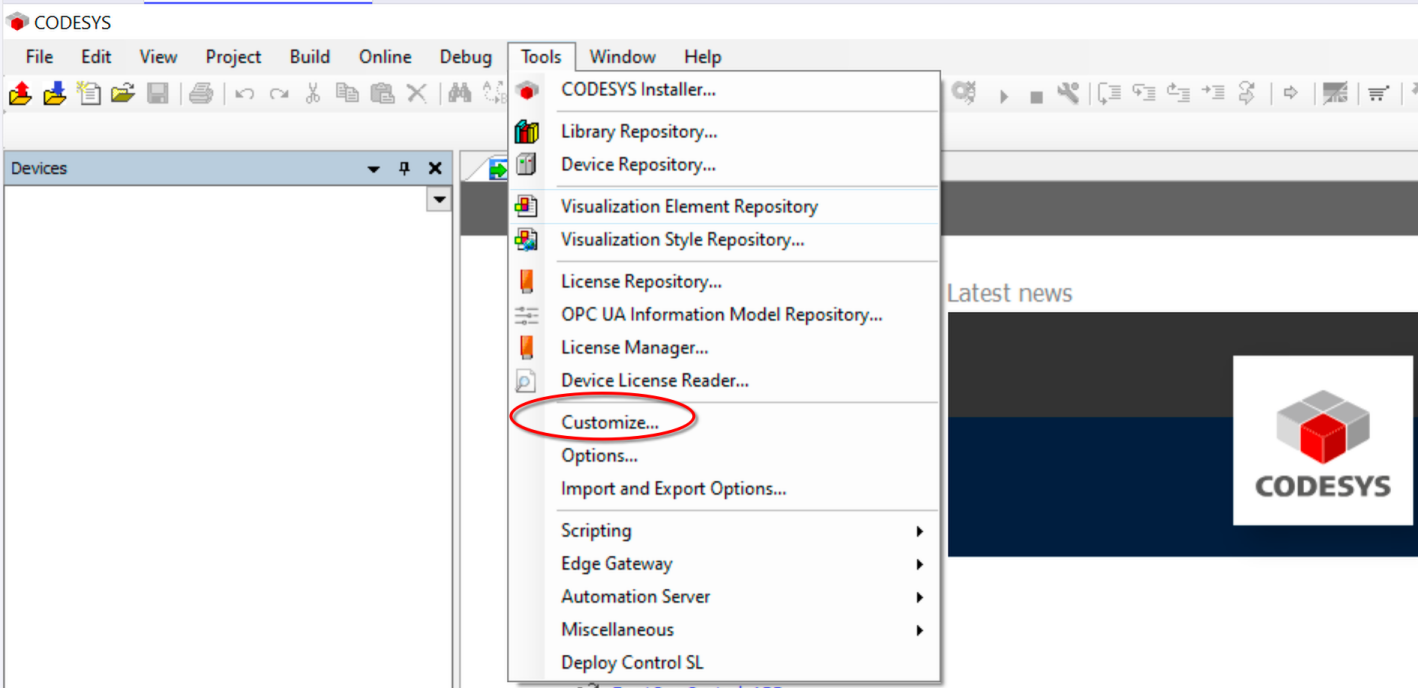This screenshot has width=1418, height=688.
Task: Click the Step Over debug icon
Action: (1109, 94)
